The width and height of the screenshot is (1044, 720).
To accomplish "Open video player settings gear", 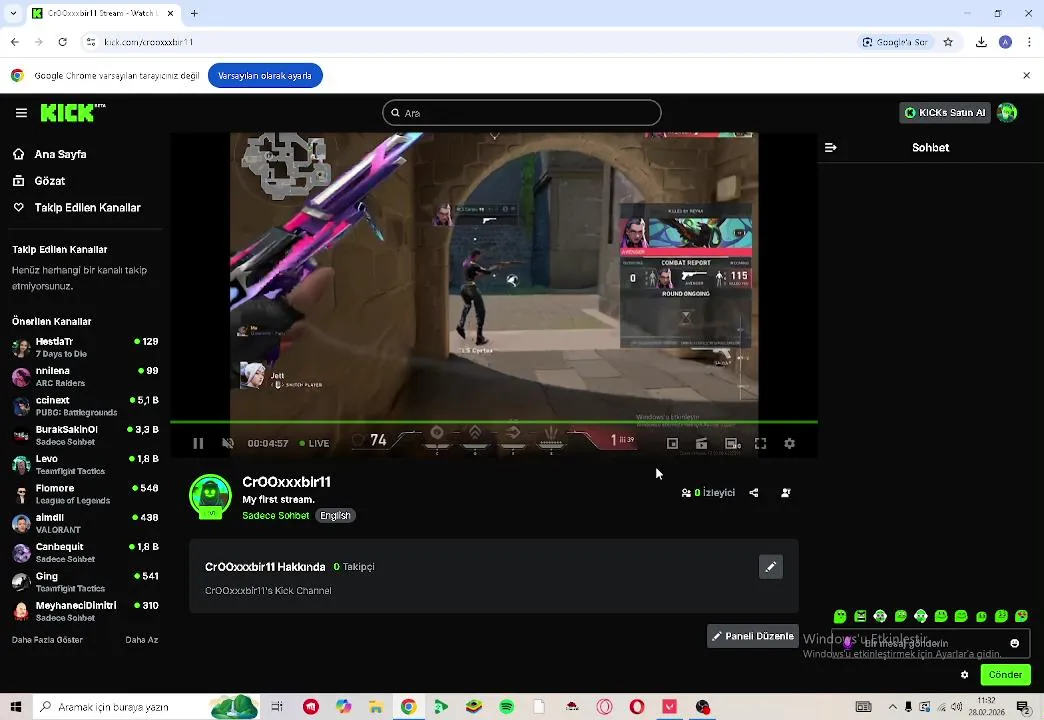I will 790,444.
